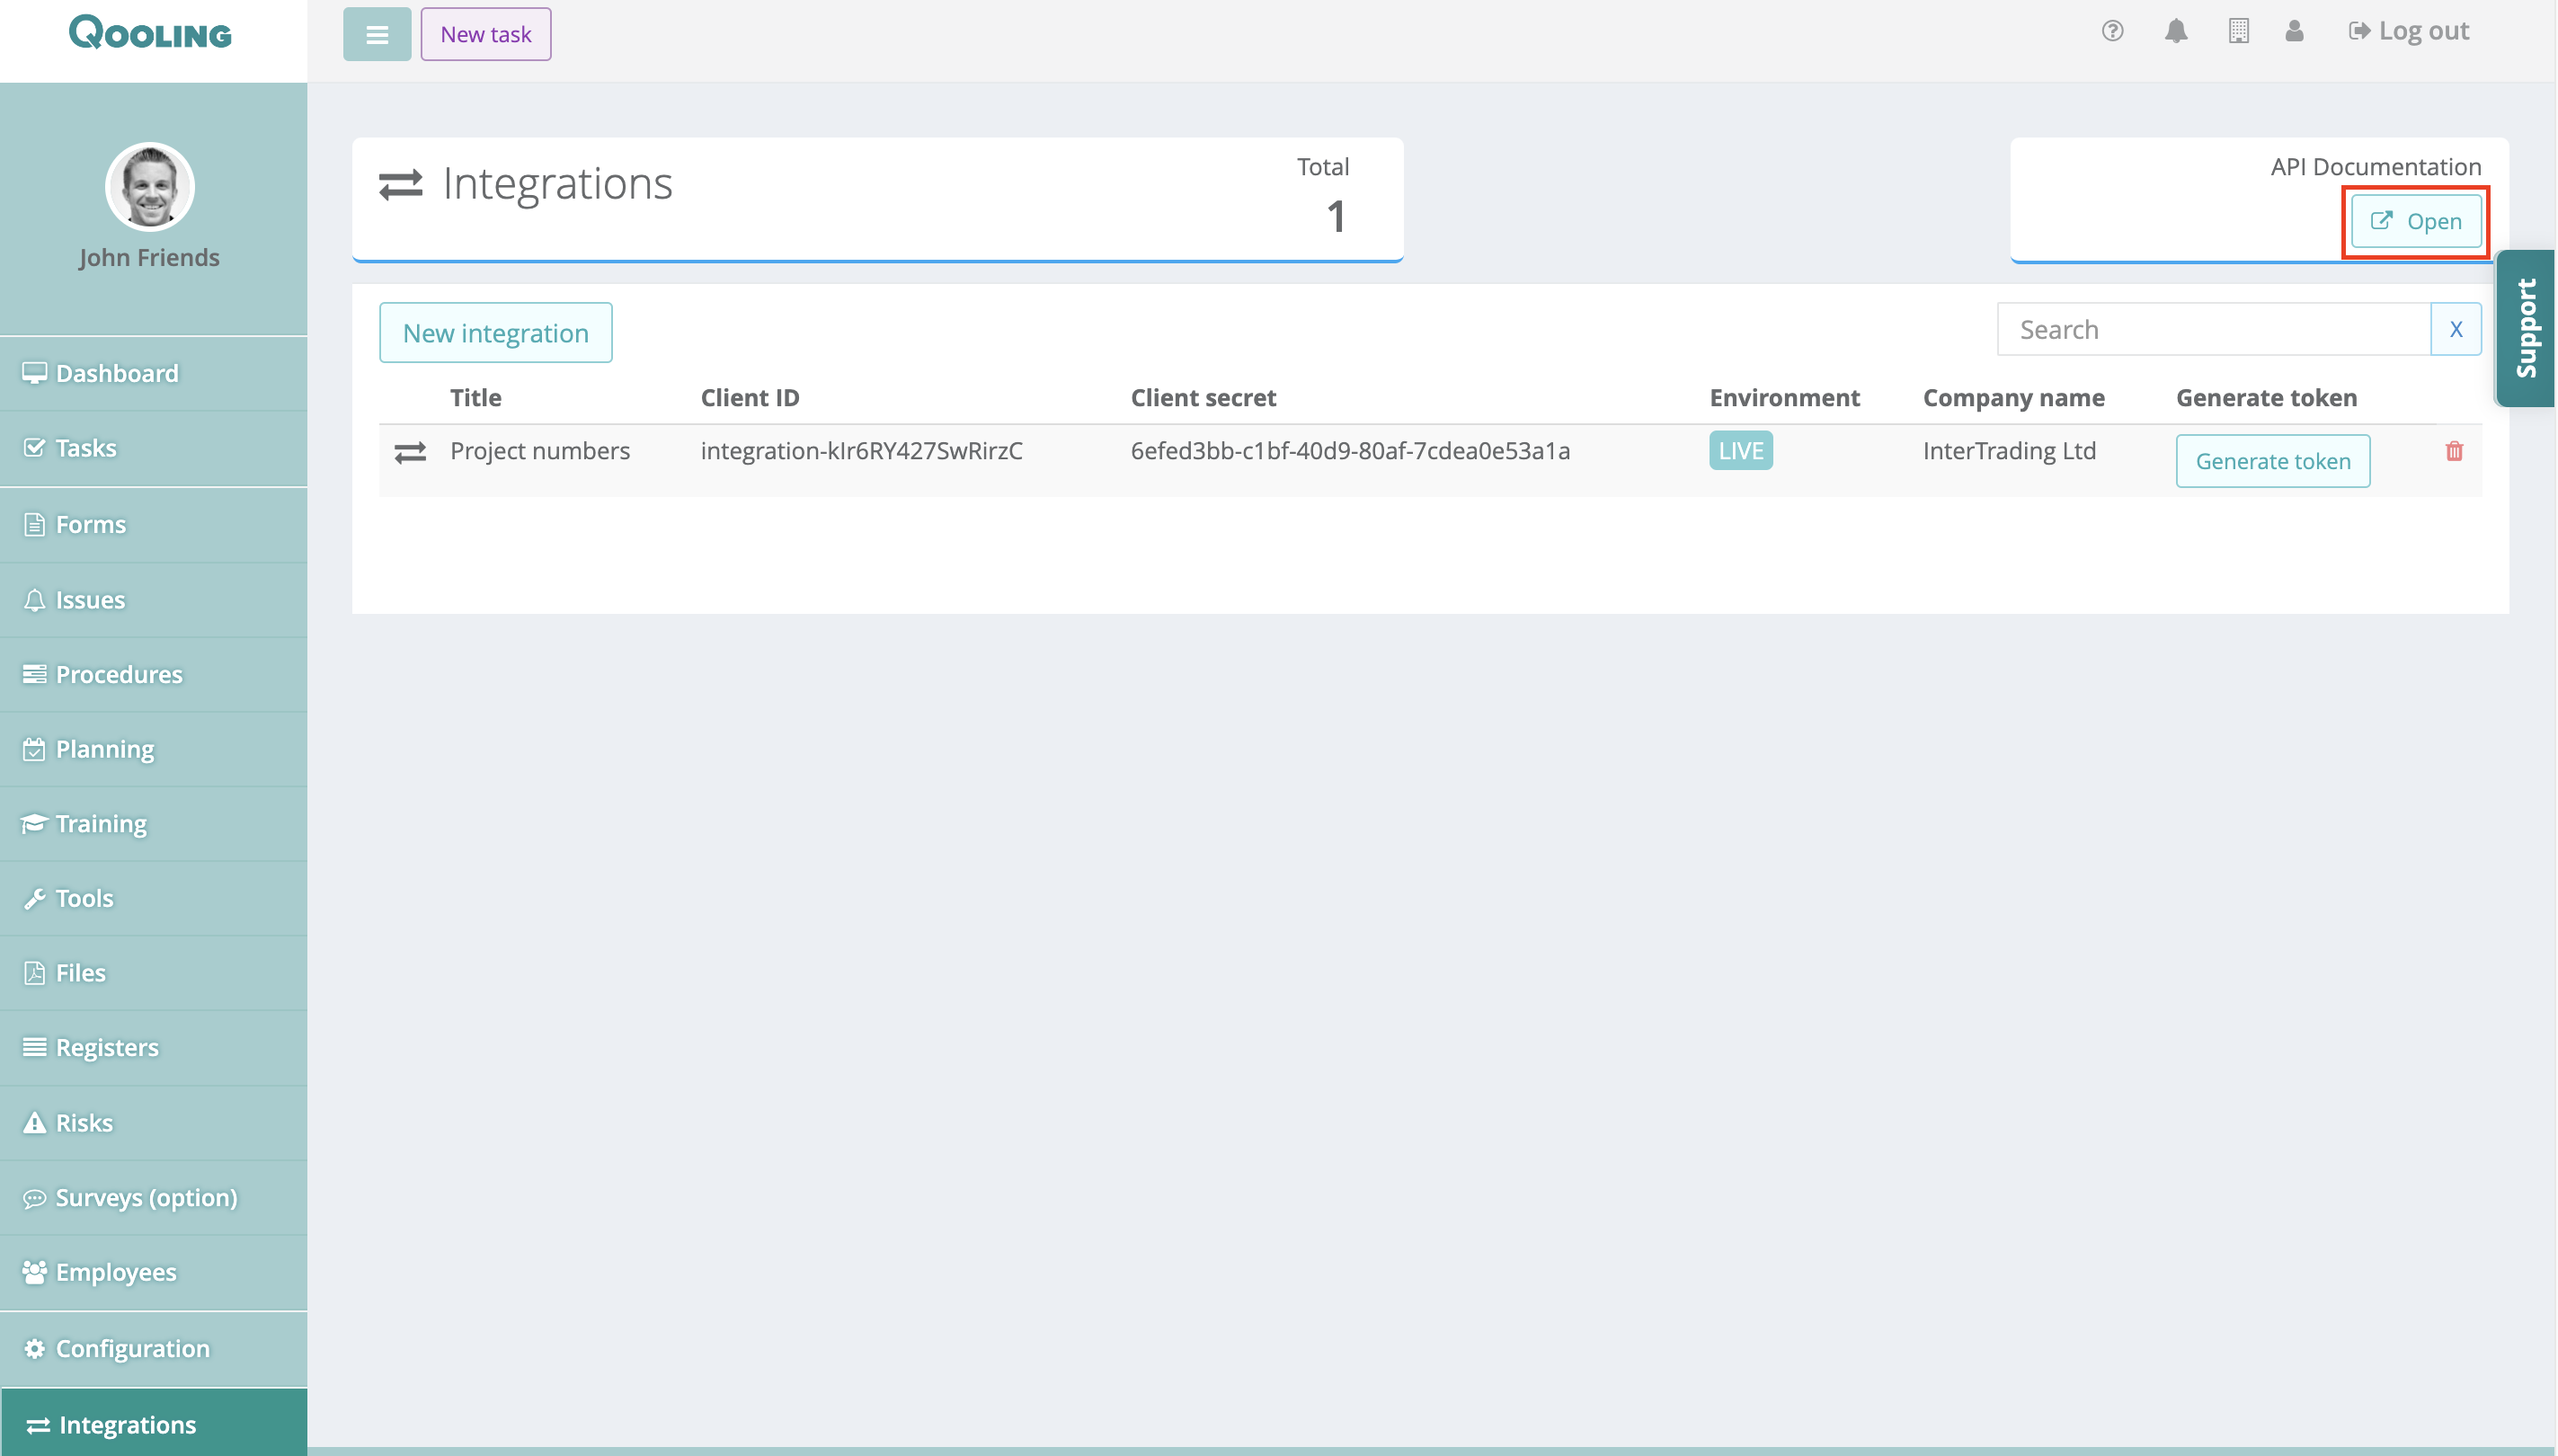Delete the Project numbers integration via trash icon

[2453, 452]
